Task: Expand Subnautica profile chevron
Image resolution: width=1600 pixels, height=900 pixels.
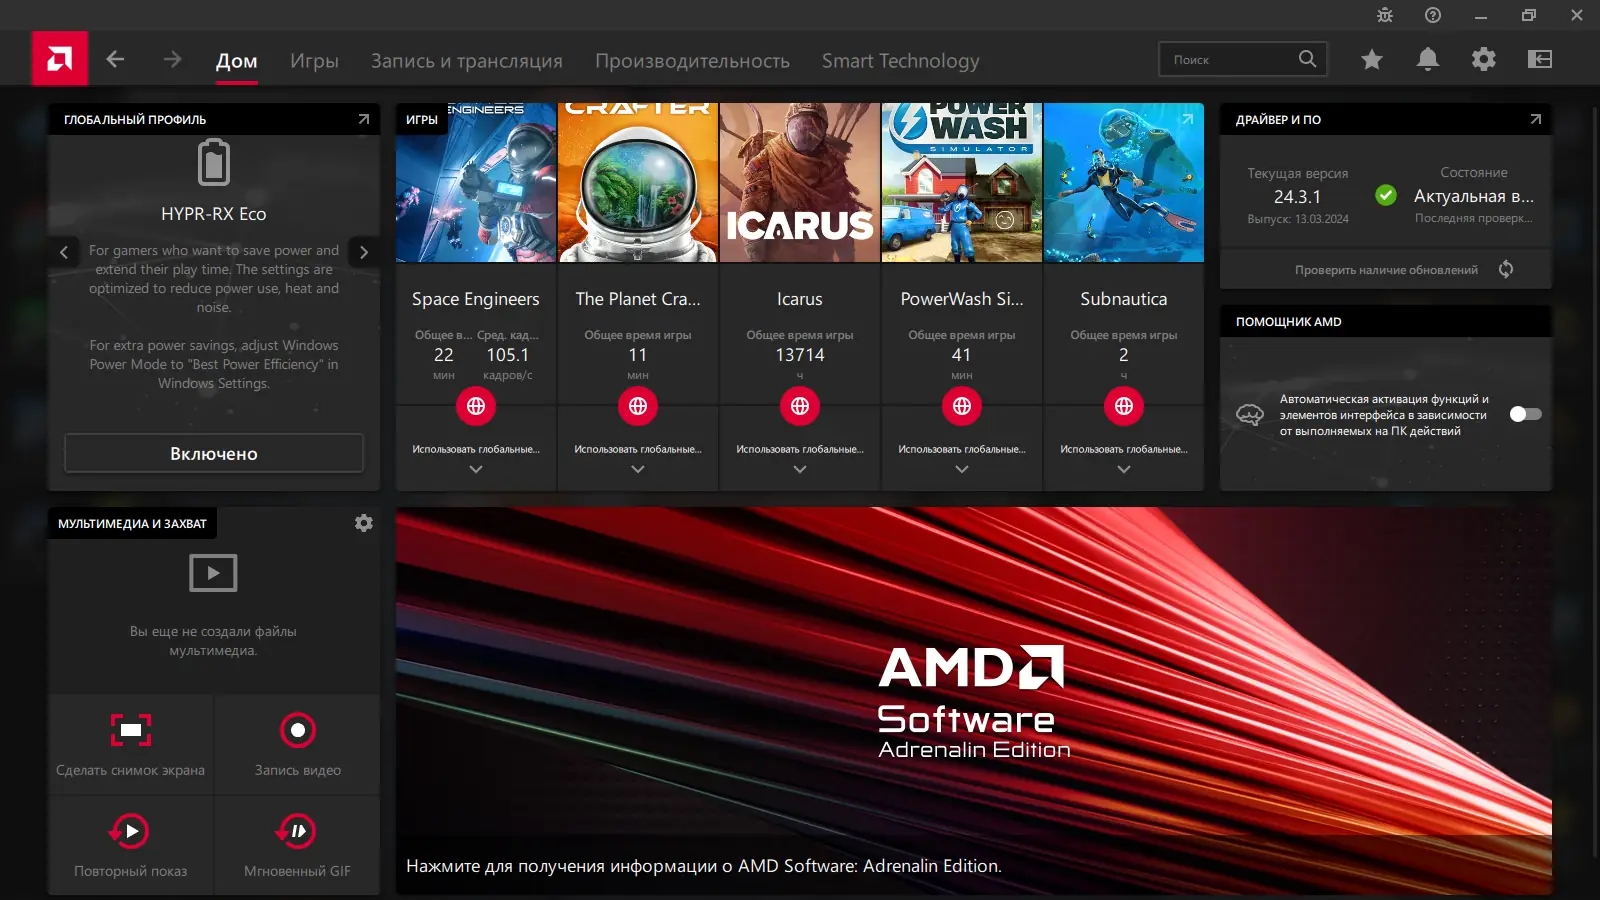Action: coord(1124,469)
